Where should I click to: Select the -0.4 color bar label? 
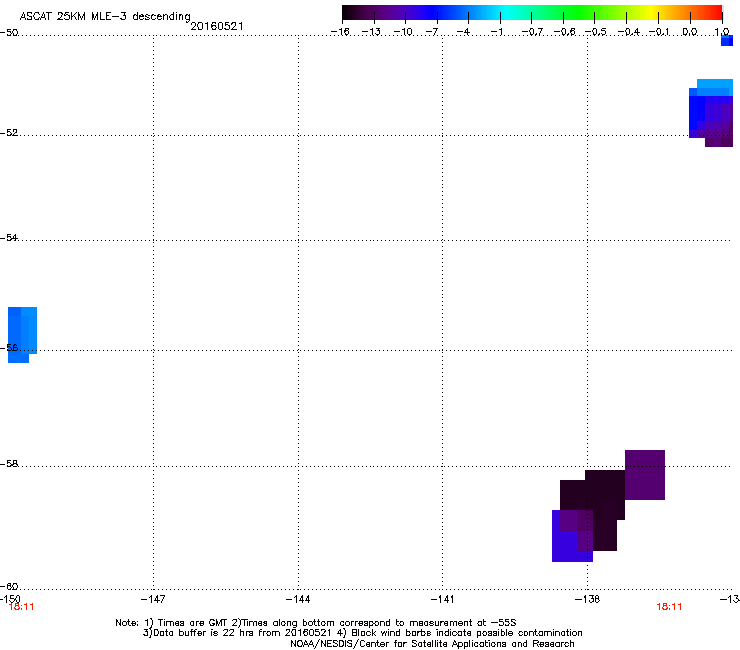pyautogui.click(x=628, y=32)
